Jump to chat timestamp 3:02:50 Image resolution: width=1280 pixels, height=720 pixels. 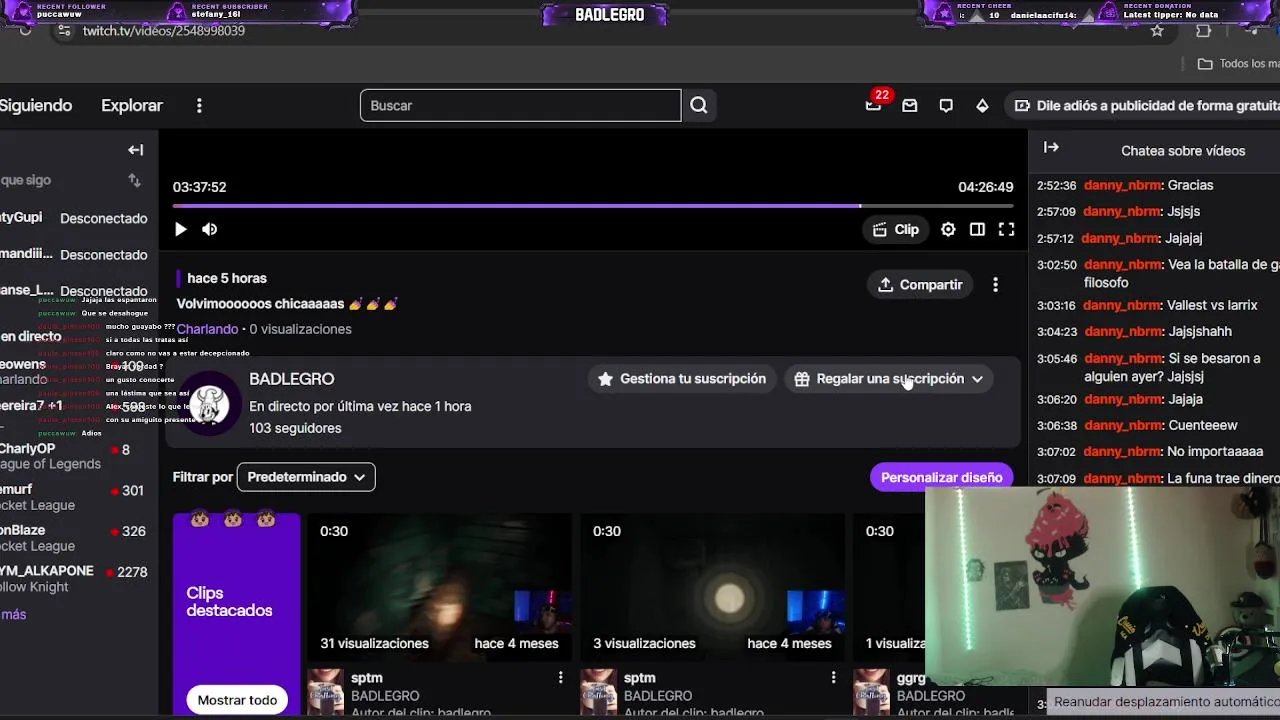pos(1056,265)
